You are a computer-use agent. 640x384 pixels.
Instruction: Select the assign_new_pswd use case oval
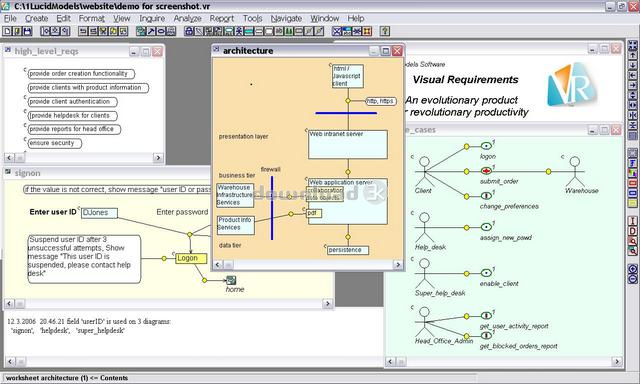pyautogui.click(x=486, y=227)
